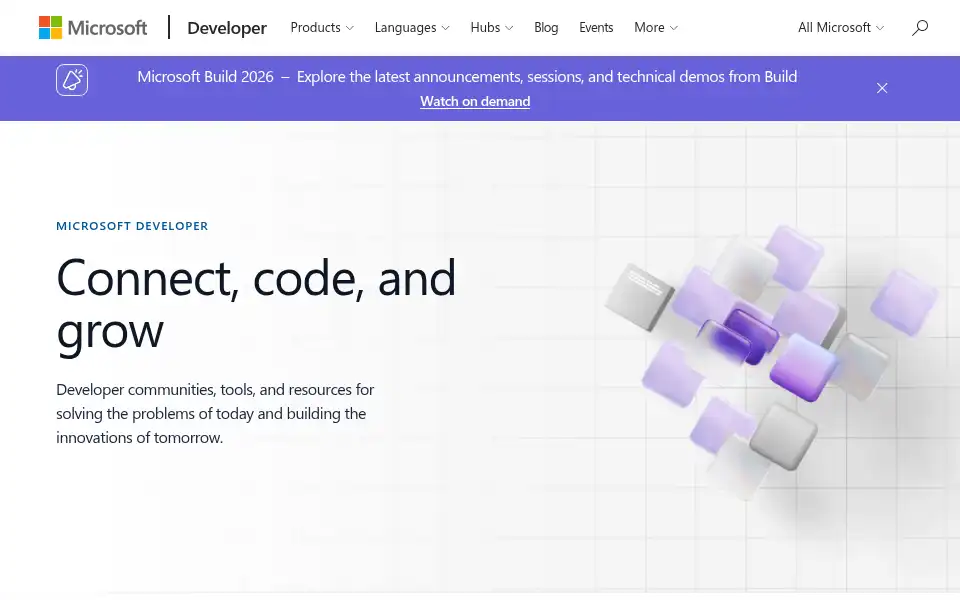
Task: Click the MICROSOFT DEVELOPER label
Action: 132,226
